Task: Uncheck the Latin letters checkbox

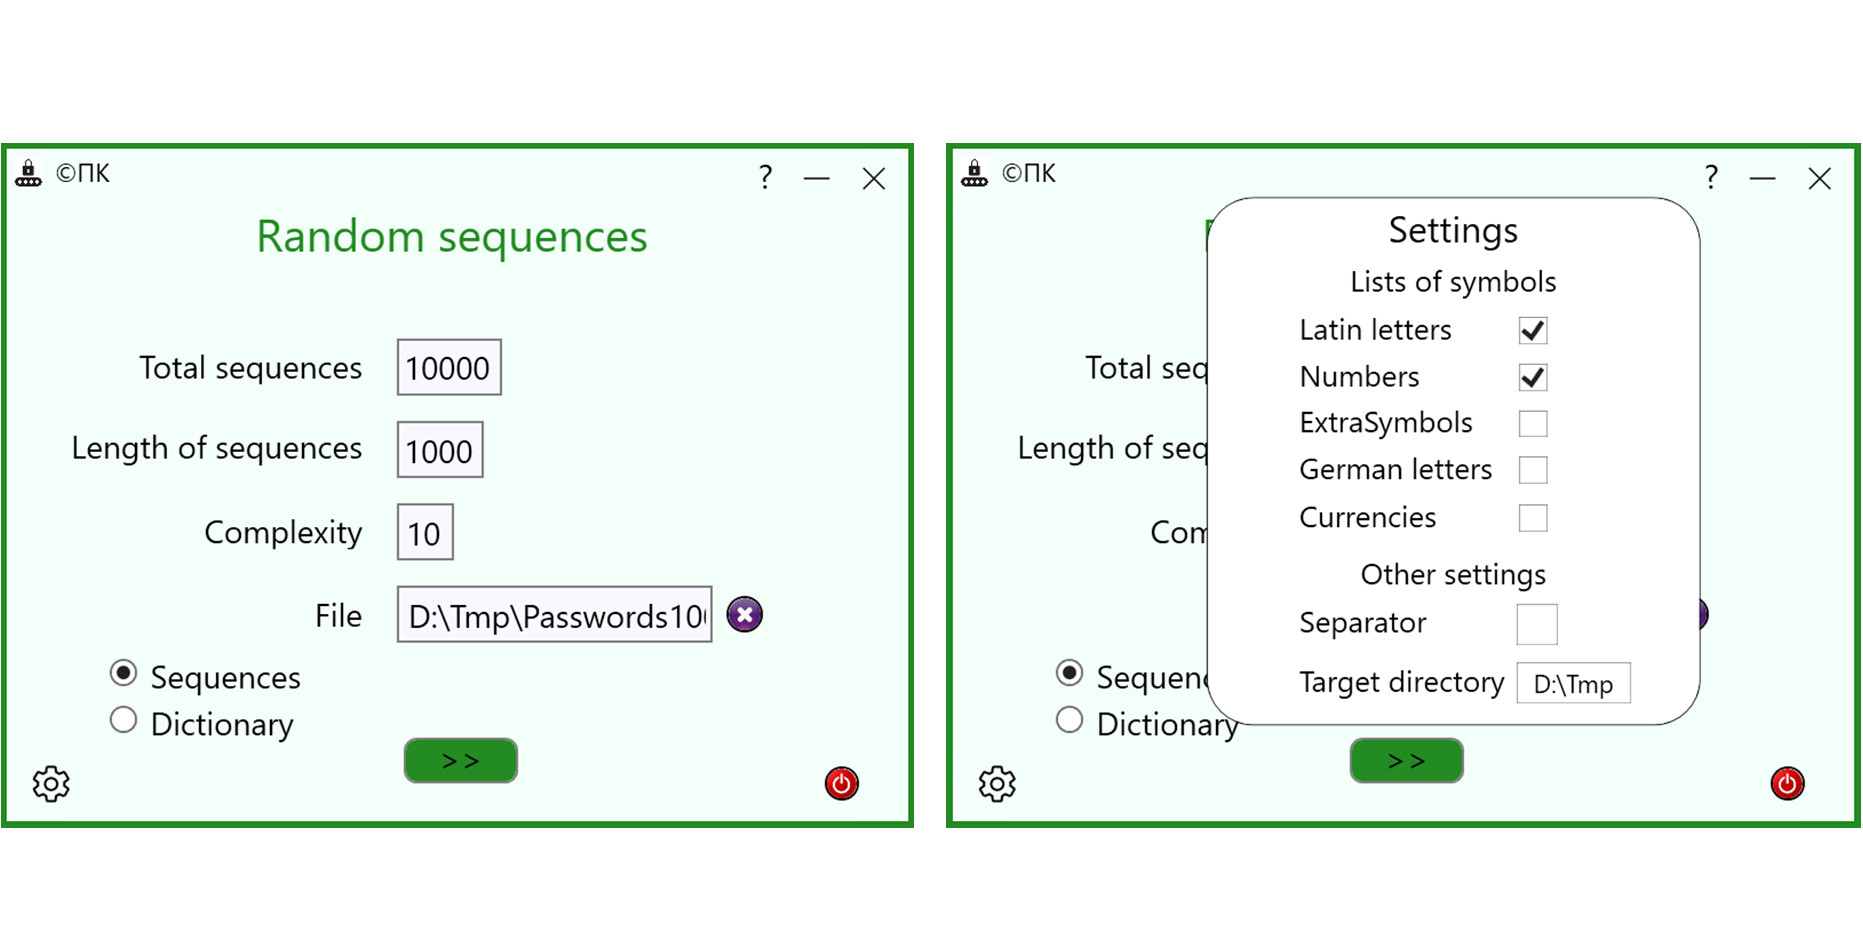Action: pos(1532,330)
